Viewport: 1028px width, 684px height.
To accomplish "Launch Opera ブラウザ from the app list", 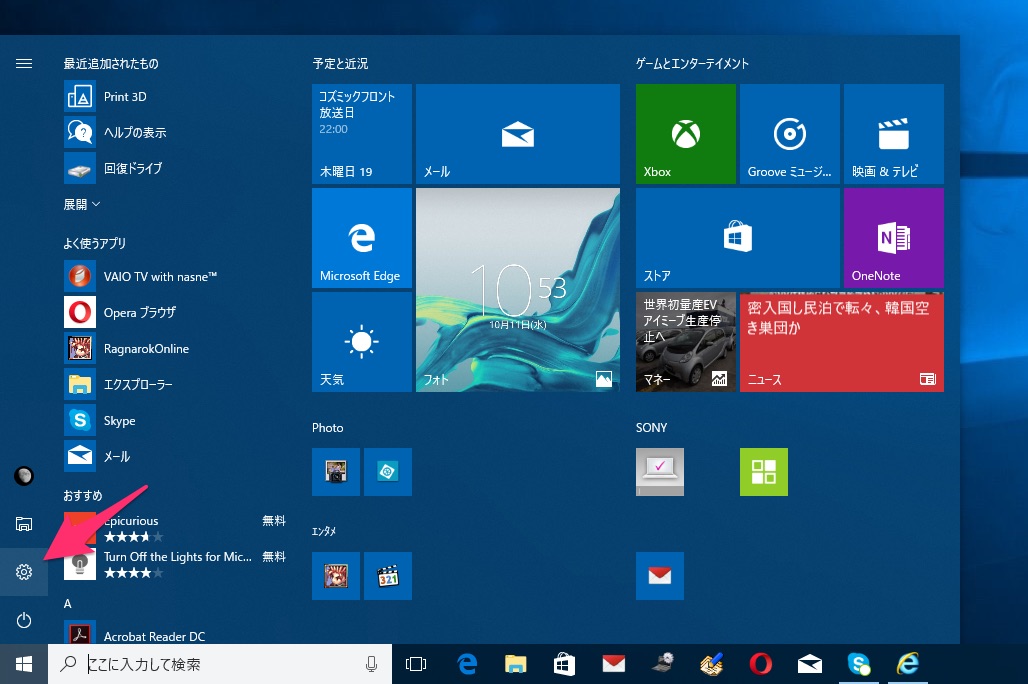I will [x=174, y=312].
